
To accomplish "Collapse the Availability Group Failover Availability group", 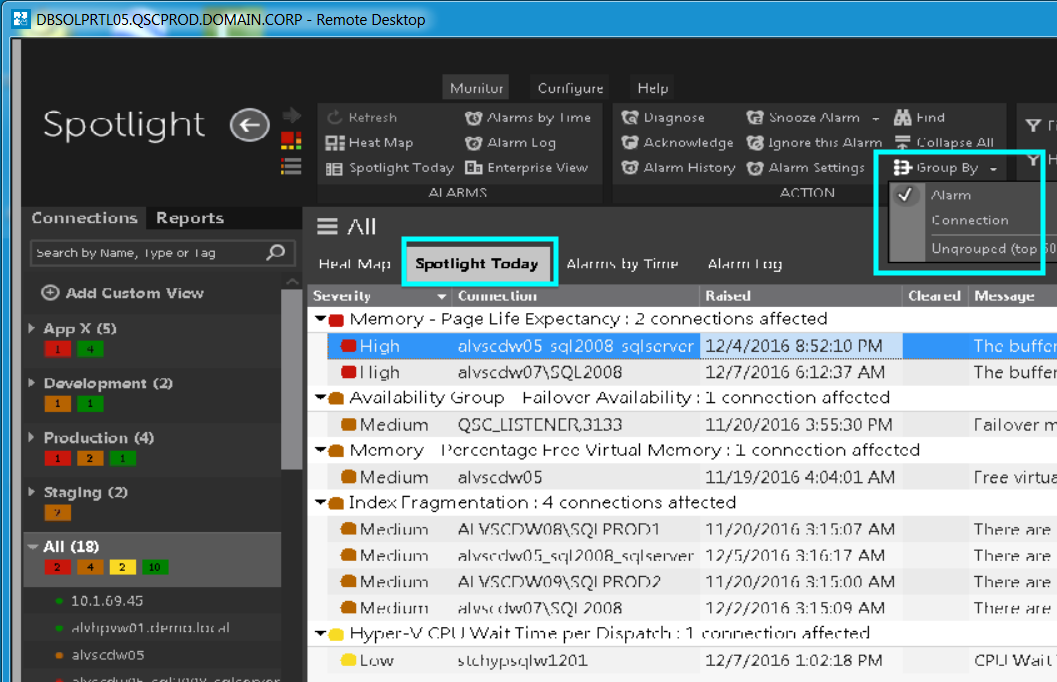I will pyautogui.click(x=321, y=398).
